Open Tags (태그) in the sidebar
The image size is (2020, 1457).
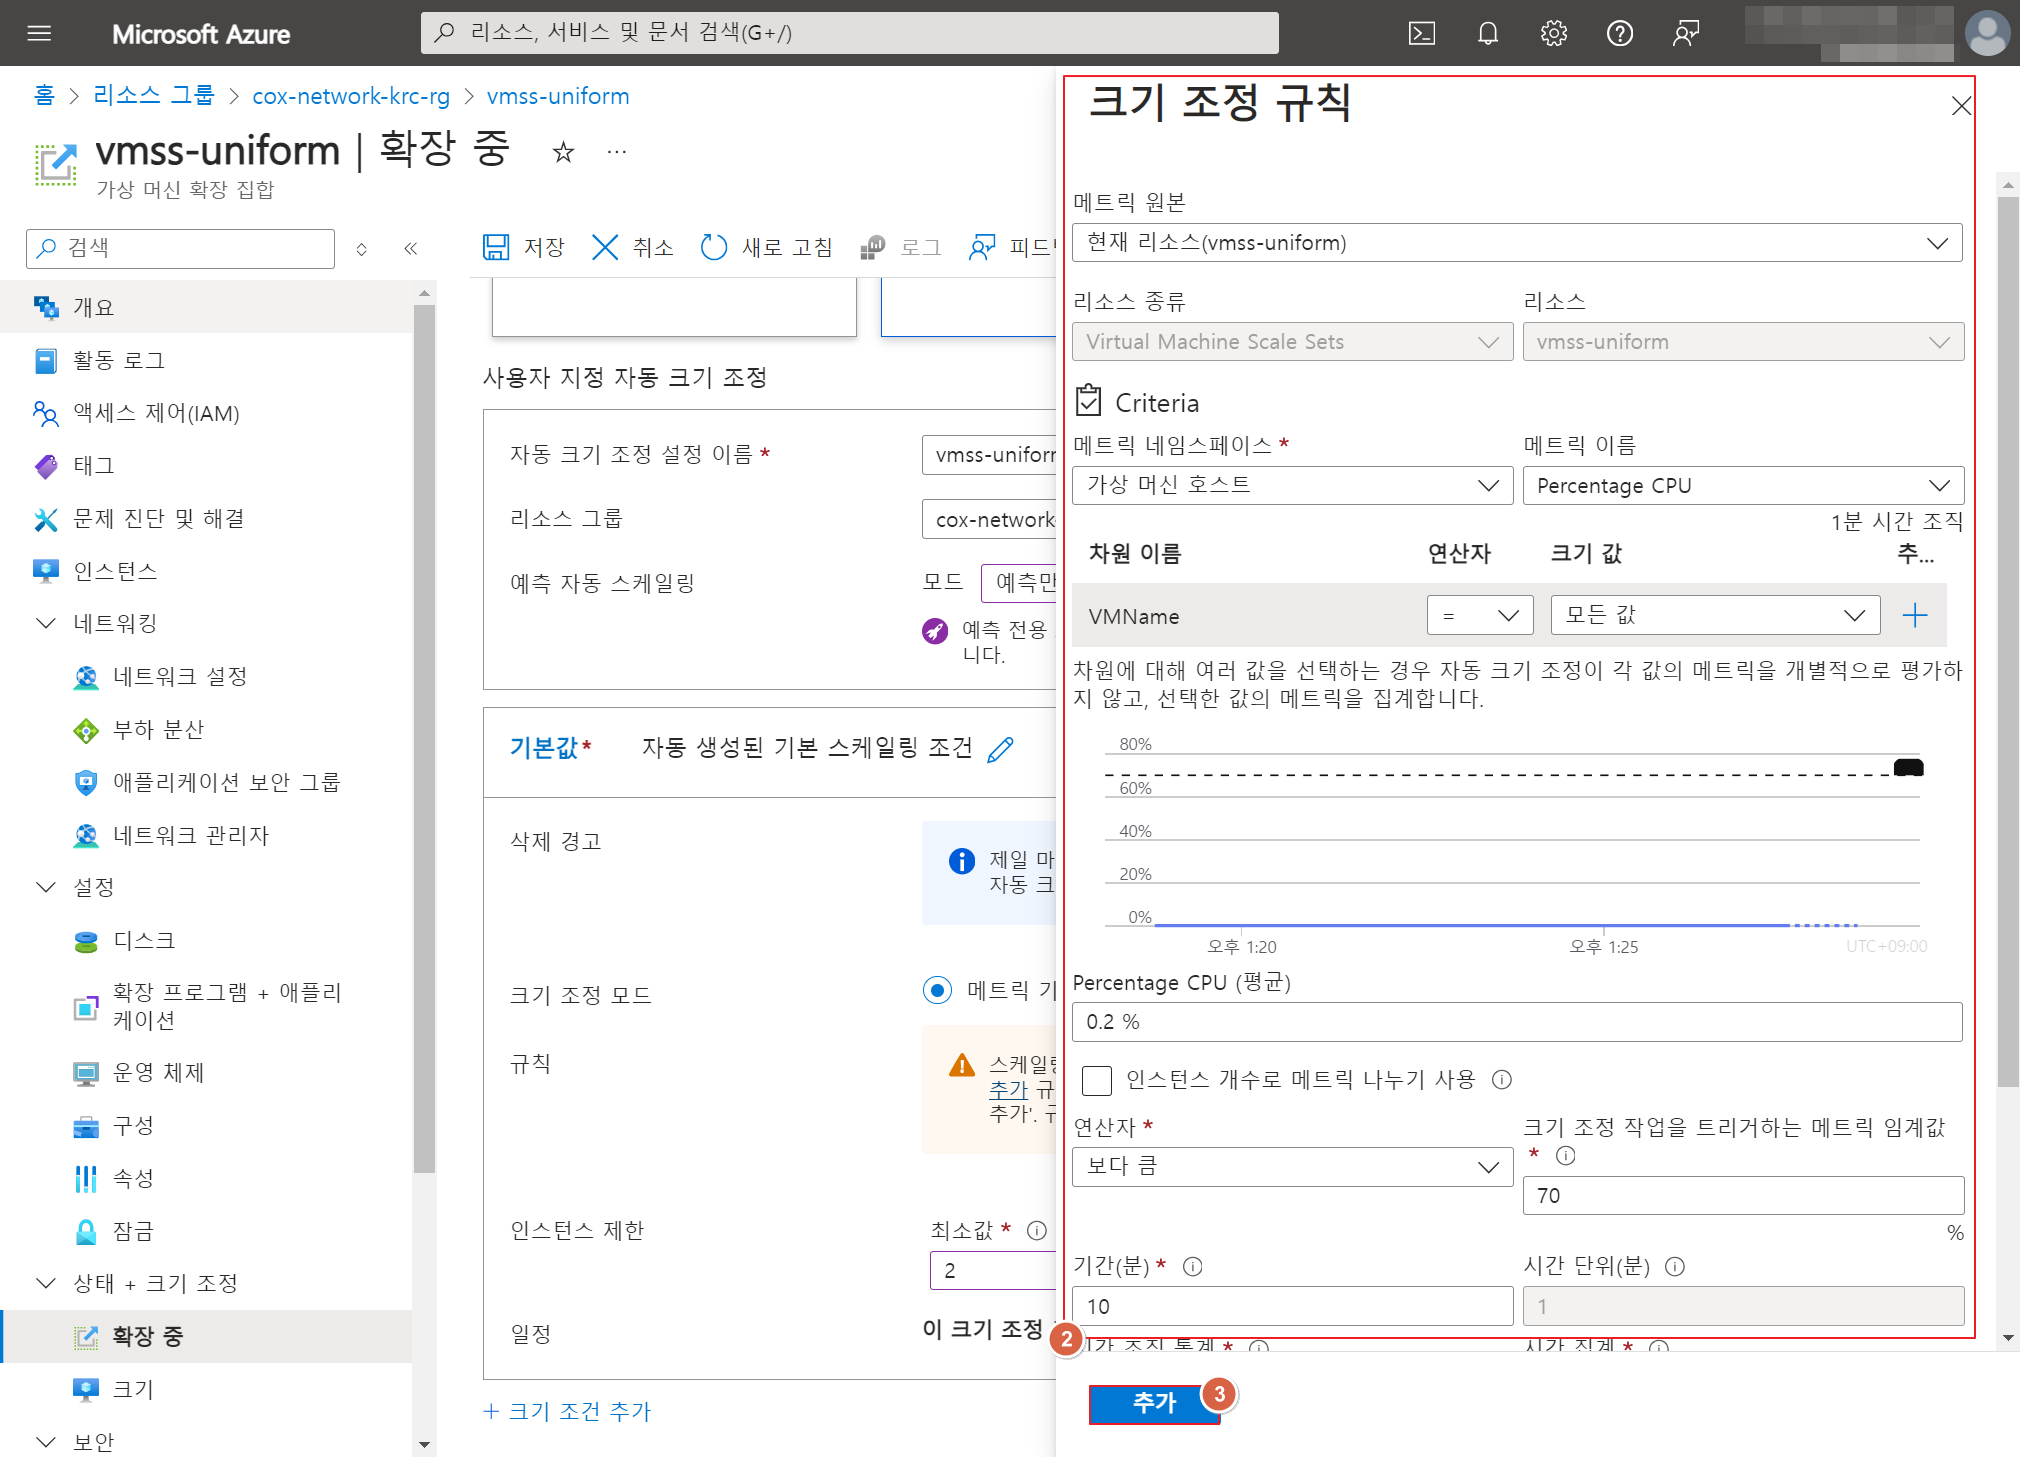[206, 465]
